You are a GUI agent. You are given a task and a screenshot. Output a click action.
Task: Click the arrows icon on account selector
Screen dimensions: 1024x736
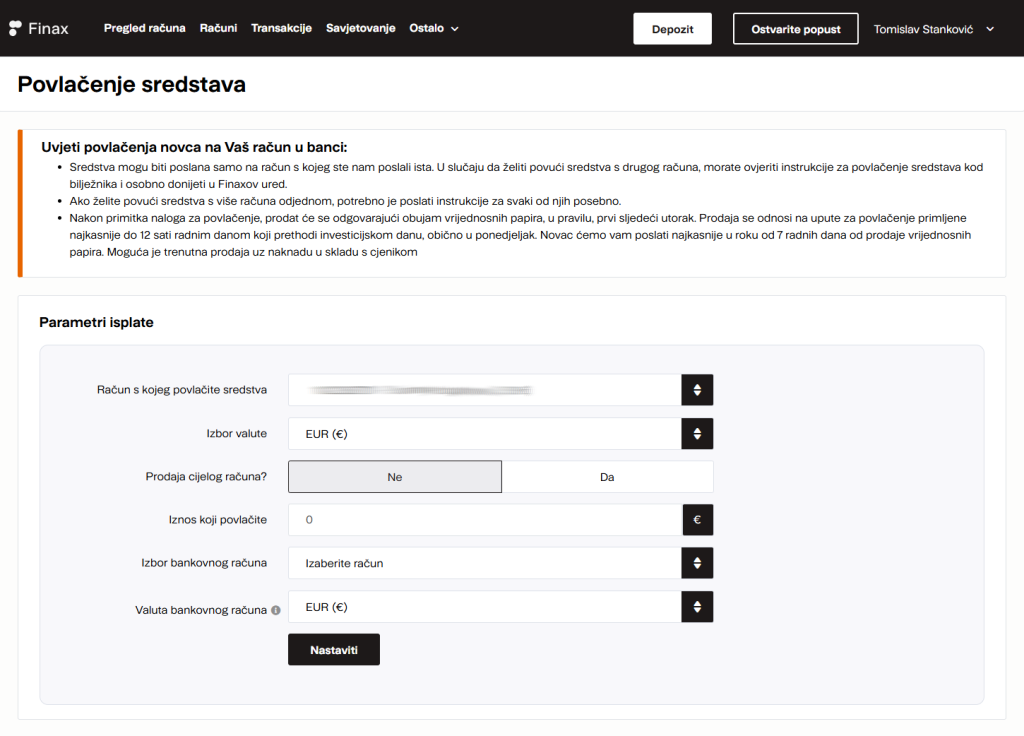697,390
